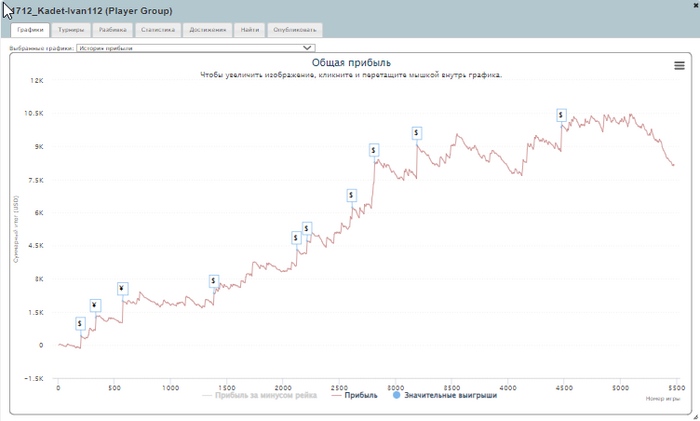The image size is (700, 421).
Task: Click the $ win marker near game 2600
Action: (352, 195)
